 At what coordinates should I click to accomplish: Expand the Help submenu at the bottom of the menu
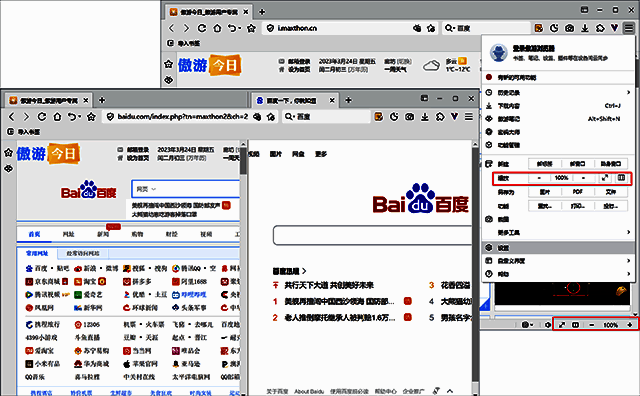click(x=629, y=274)
